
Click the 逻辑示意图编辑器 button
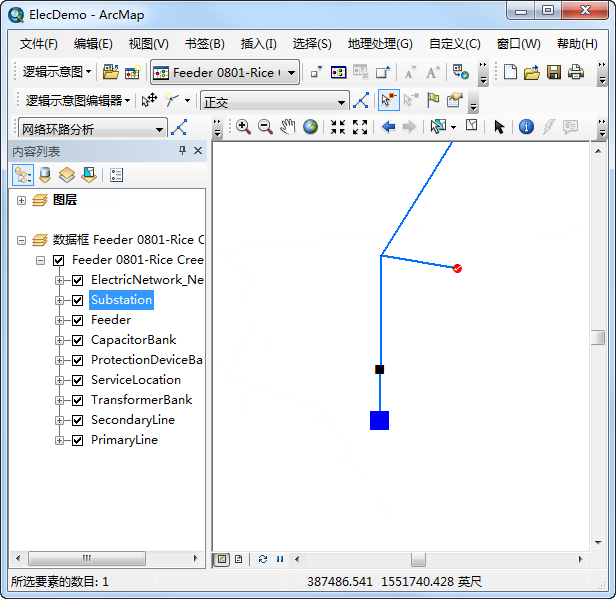(x=77, y=100)
